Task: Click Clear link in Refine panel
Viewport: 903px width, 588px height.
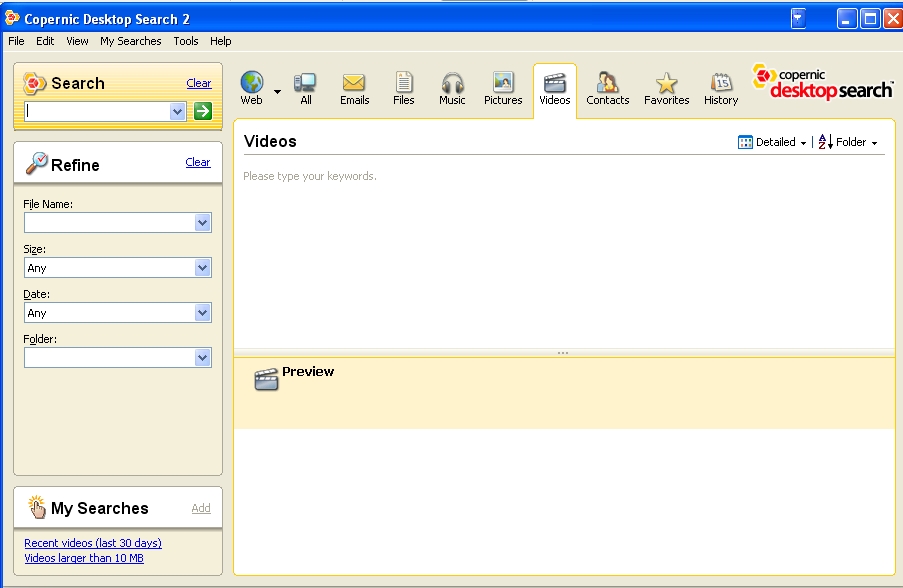Action: tap(198, 162)
